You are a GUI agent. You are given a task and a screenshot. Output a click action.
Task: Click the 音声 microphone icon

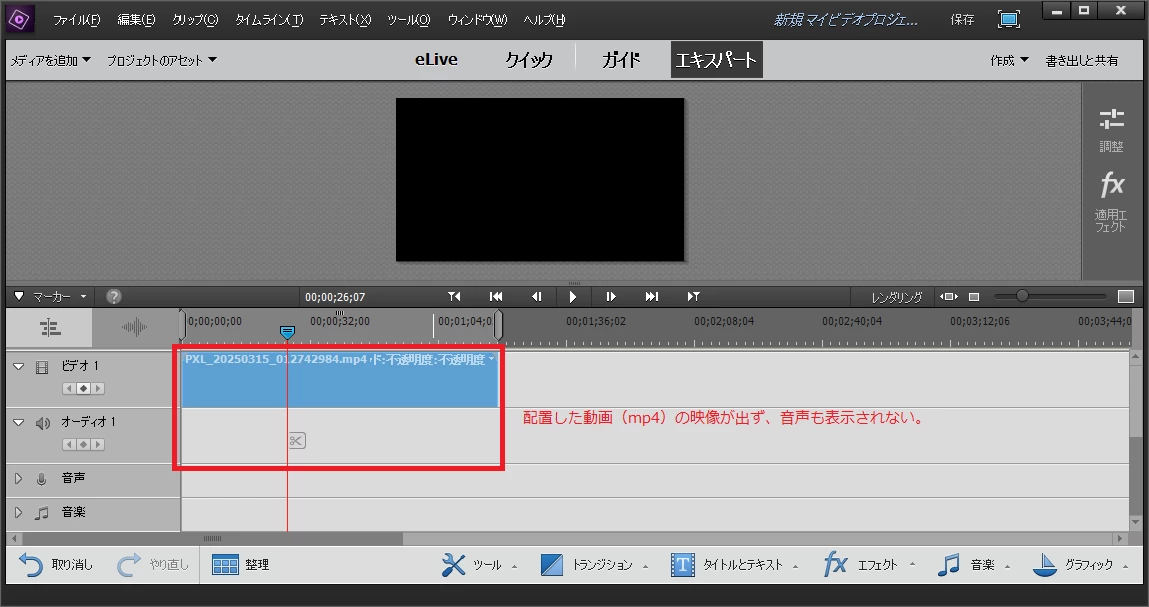coord(42,479)
